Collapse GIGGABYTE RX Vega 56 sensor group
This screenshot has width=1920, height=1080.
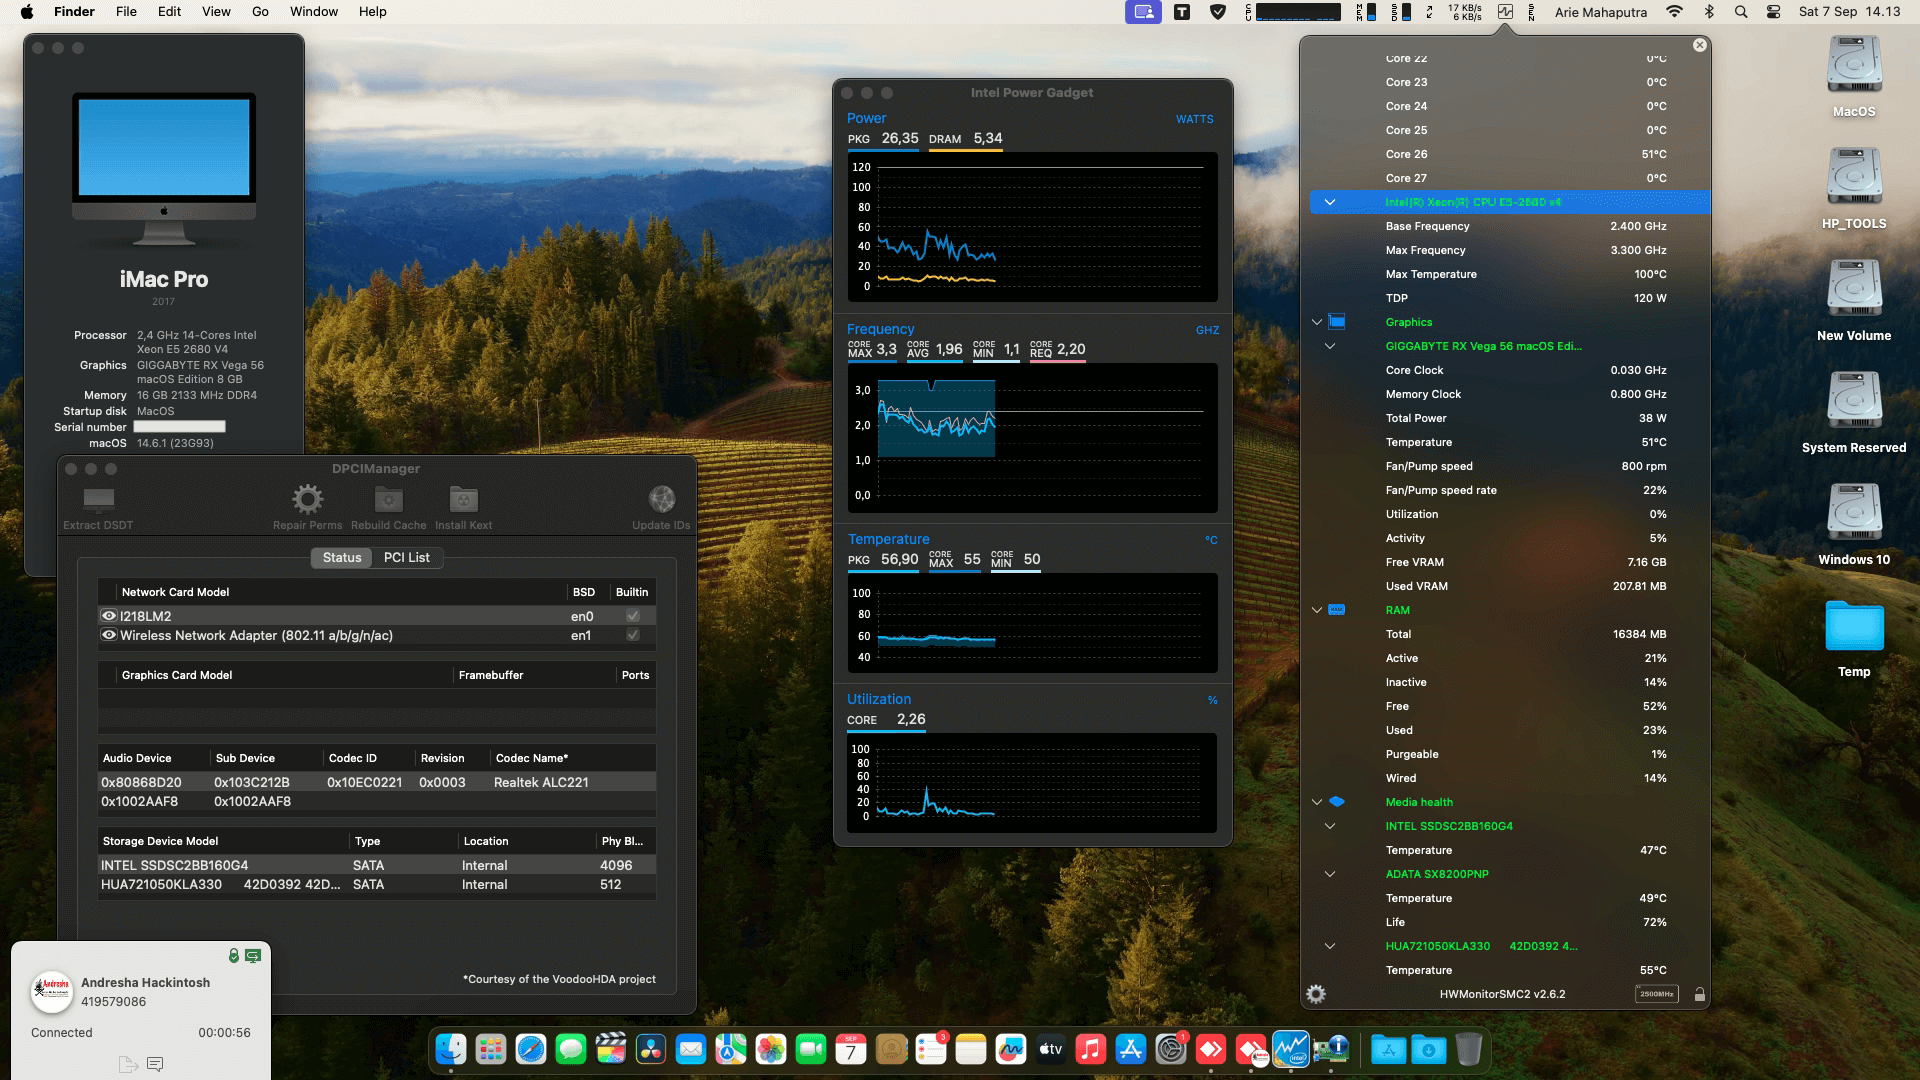[1330, 345]
